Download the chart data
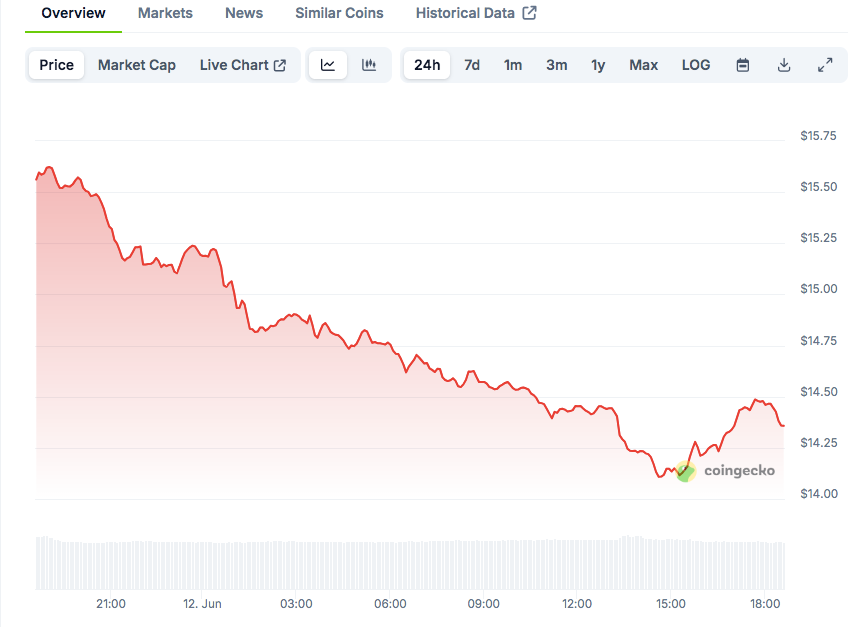This screenshot has width=860, height=627. tap(784, 65)
